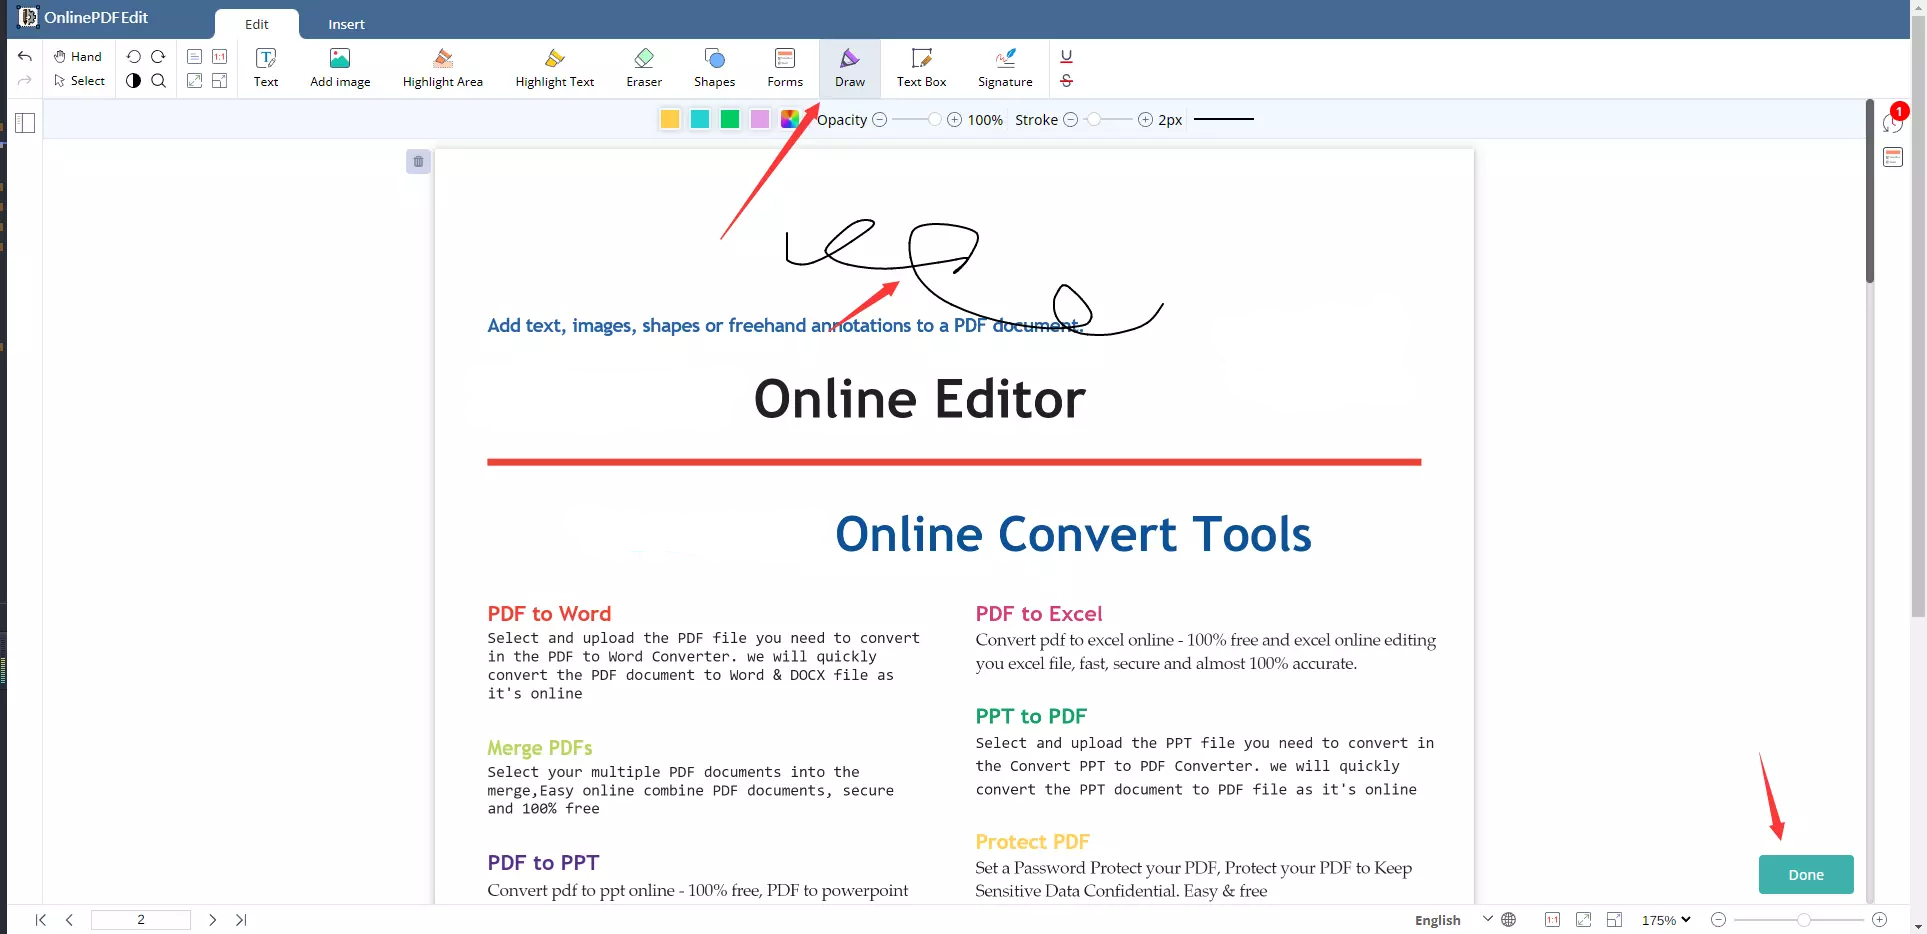This screenshot has width=1927, height=934.
Task: Select the Eraser tool
Action: (644, 67)
